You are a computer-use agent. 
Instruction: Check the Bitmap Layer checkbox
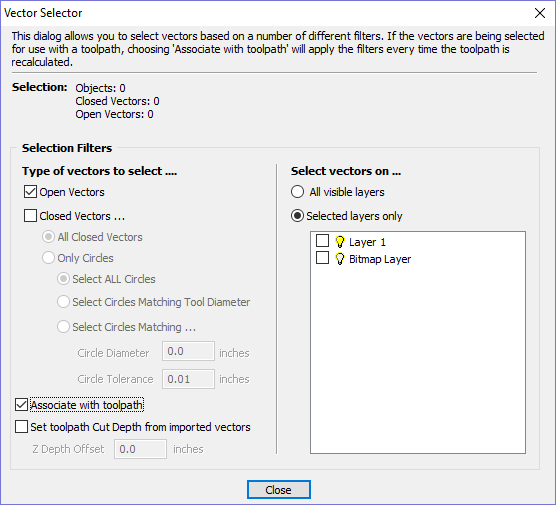(x=322, y=258)
